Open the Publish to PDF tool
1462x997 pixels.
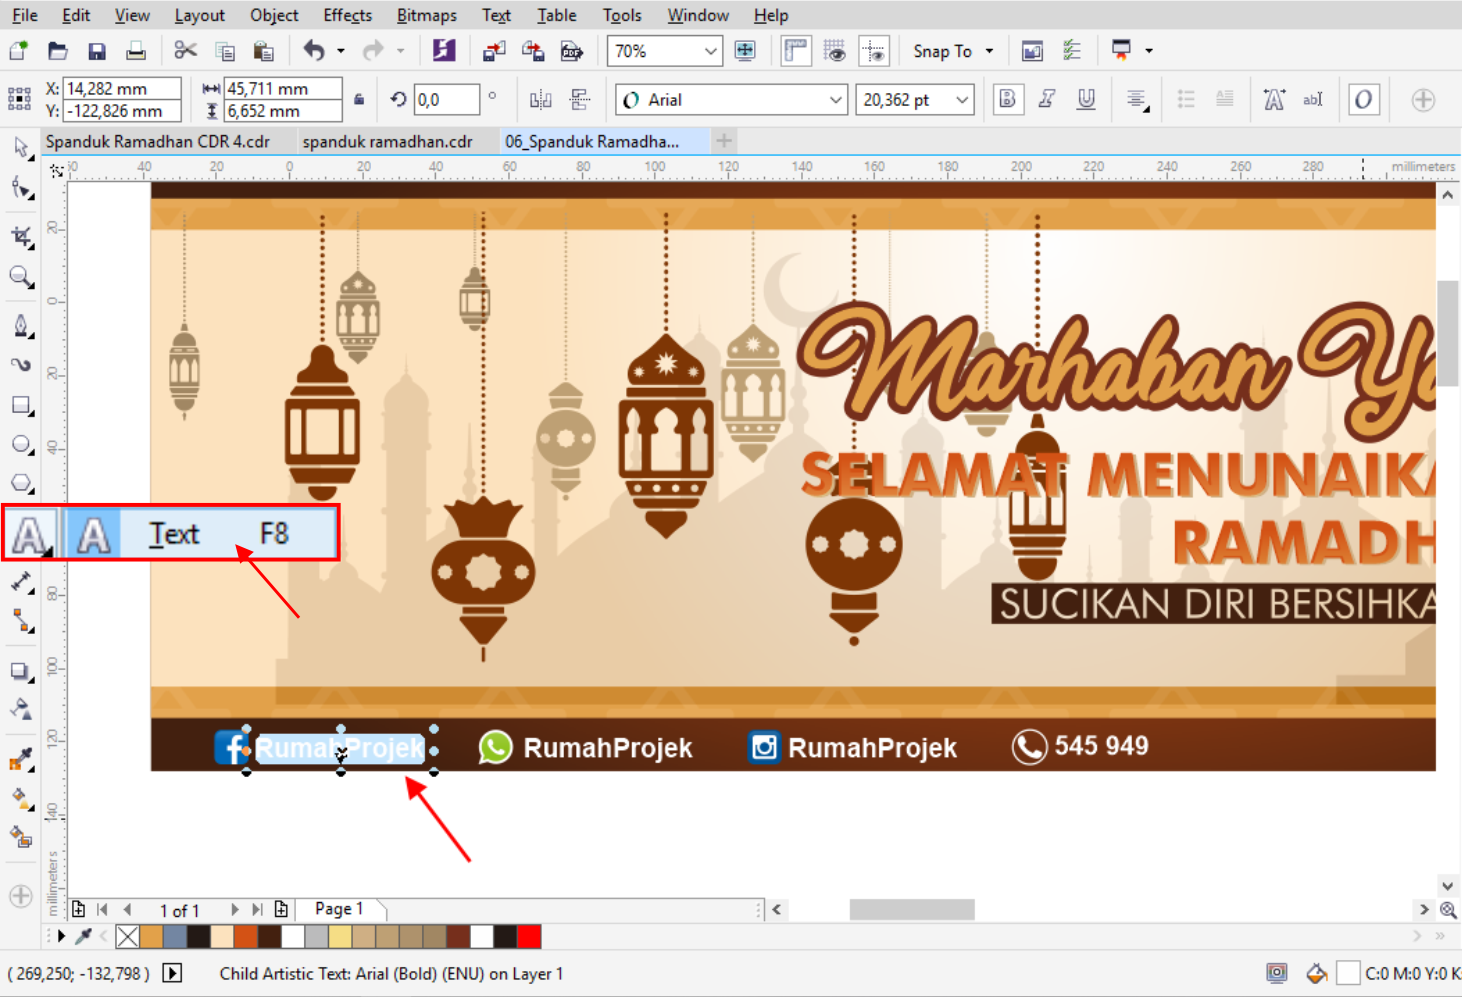pyautogui.click(x=572, y=51)
